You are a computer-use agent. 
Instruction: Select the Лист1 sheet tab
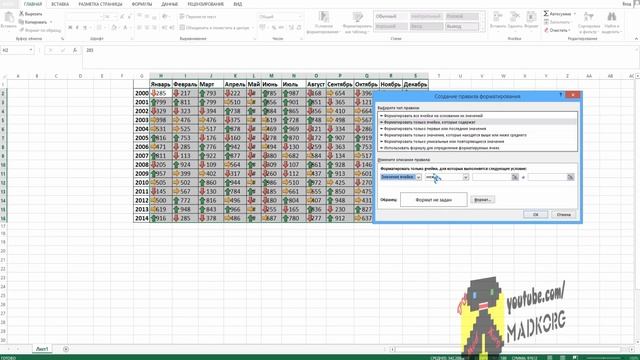[x=42, y=349]
